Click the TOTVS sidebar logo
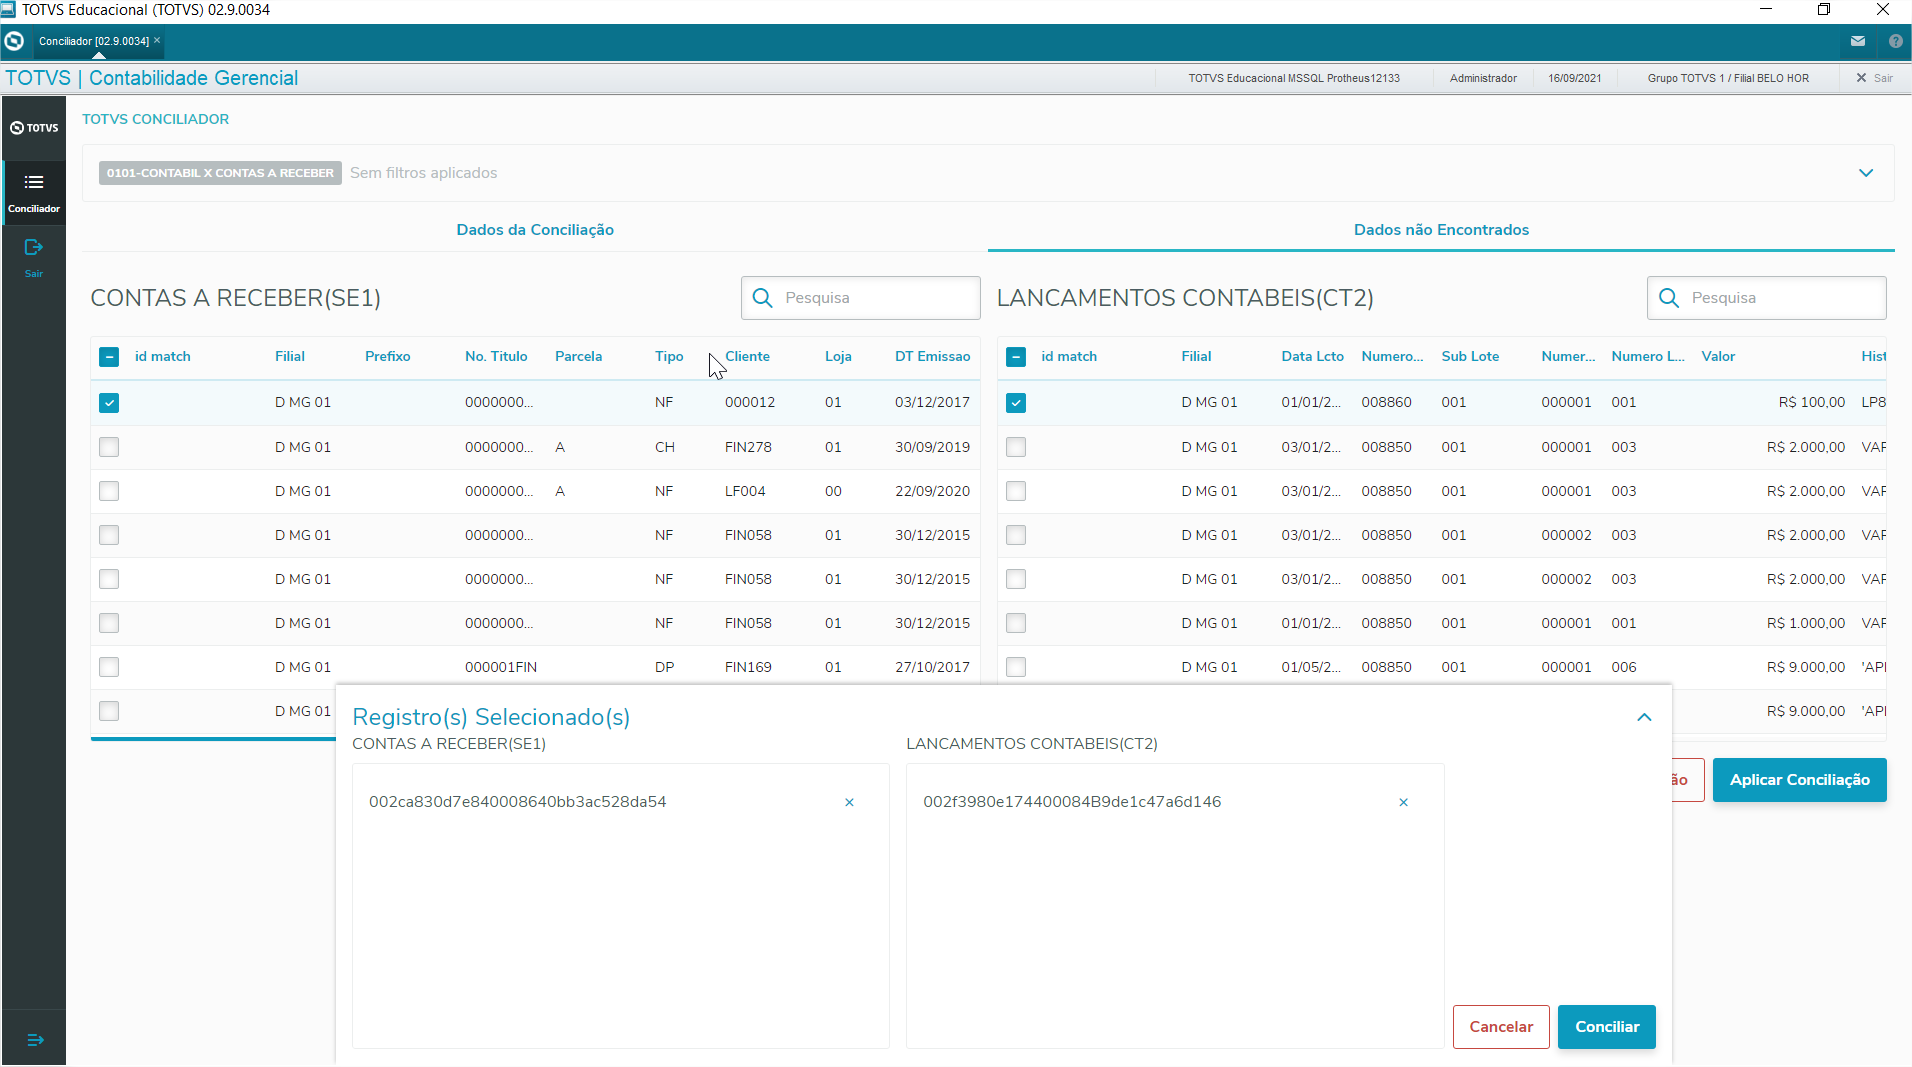The height and width of the screenshot is (1067, 1912). click(34, 128)
